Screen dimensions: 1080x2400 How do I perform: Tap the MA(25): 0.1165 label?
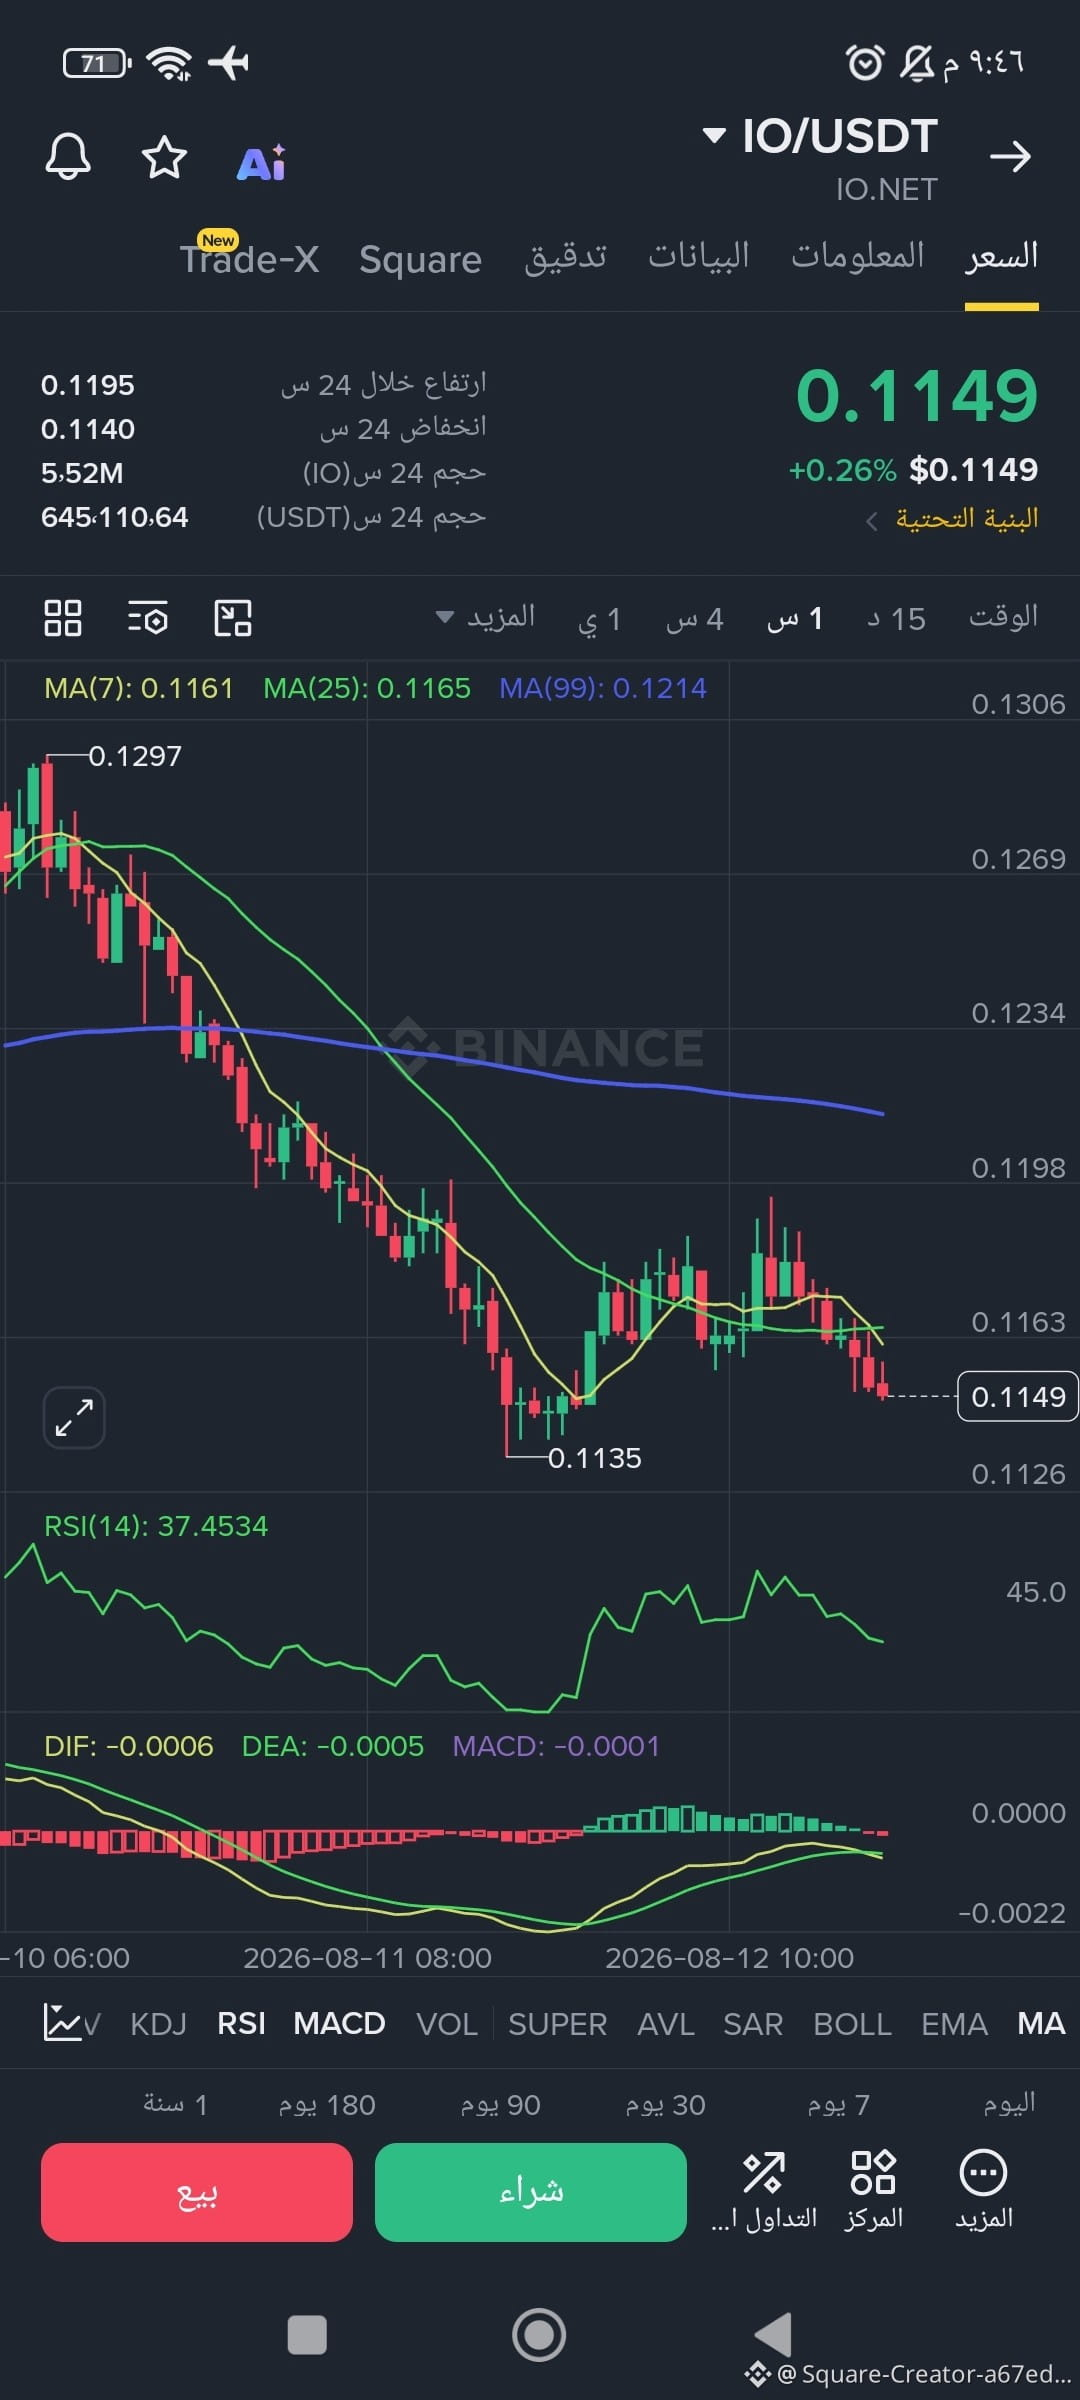367,688
